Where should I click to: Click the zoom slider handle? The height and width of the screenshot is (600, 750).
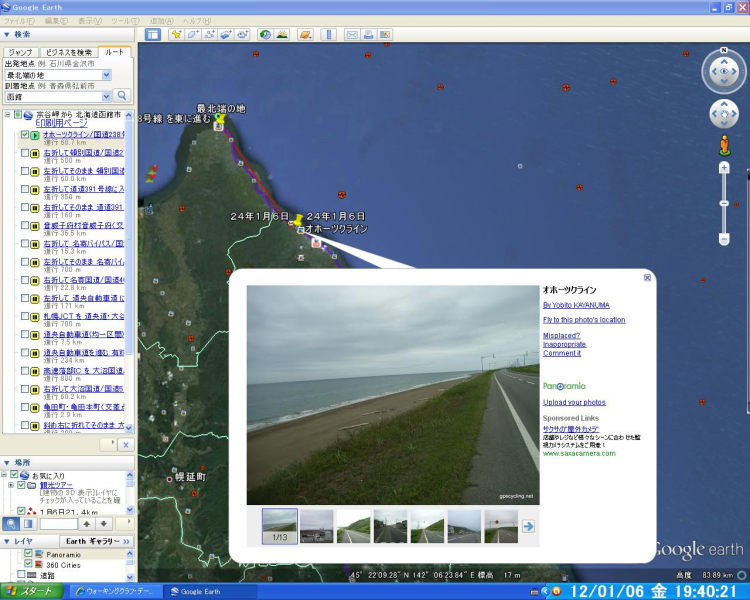tap(724, 203)
